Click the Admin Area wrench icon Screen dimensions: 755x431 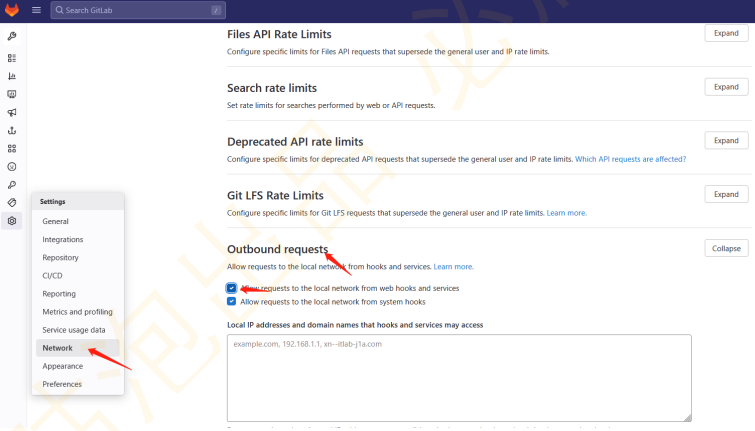coord(12,36)
